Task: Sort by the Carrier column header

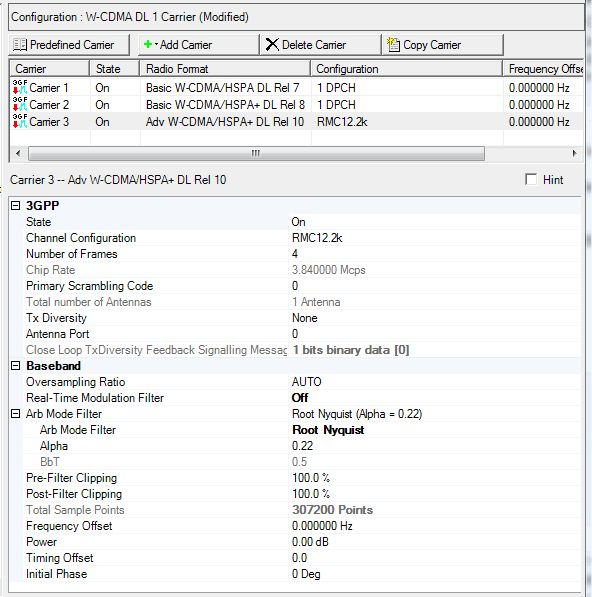Action: click(49, 69)
